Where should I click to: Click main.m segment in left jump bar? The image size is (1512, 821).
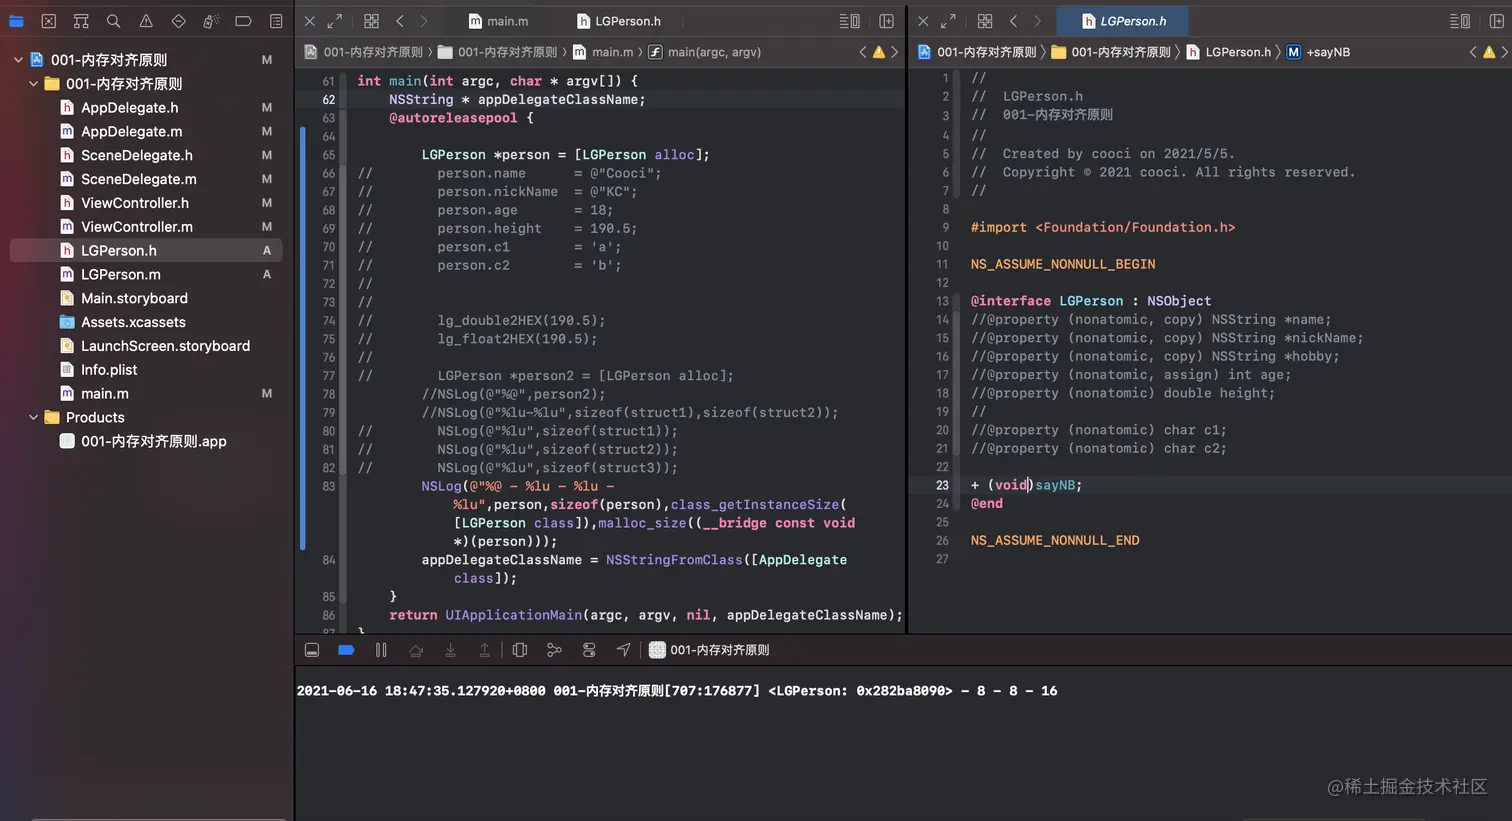coord(603,52)
